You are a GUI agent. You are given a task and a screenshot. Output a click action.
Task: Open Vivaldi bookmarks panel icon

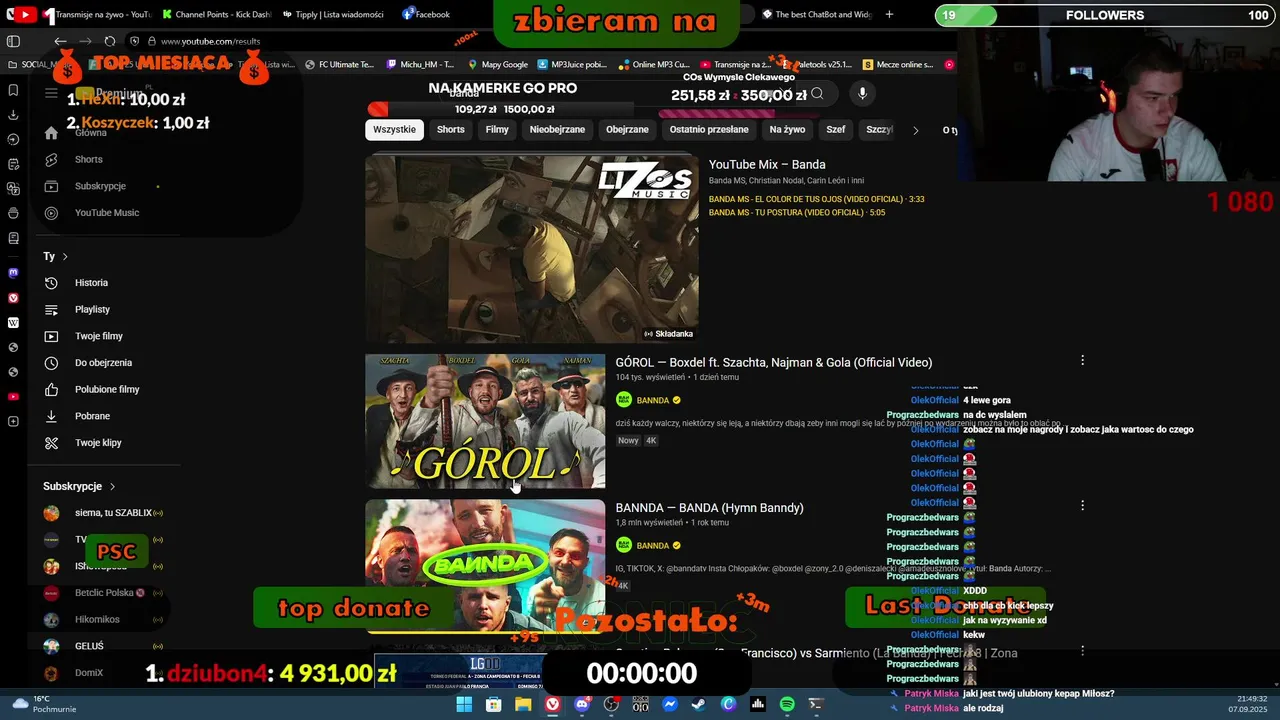(x=13, y=90)
